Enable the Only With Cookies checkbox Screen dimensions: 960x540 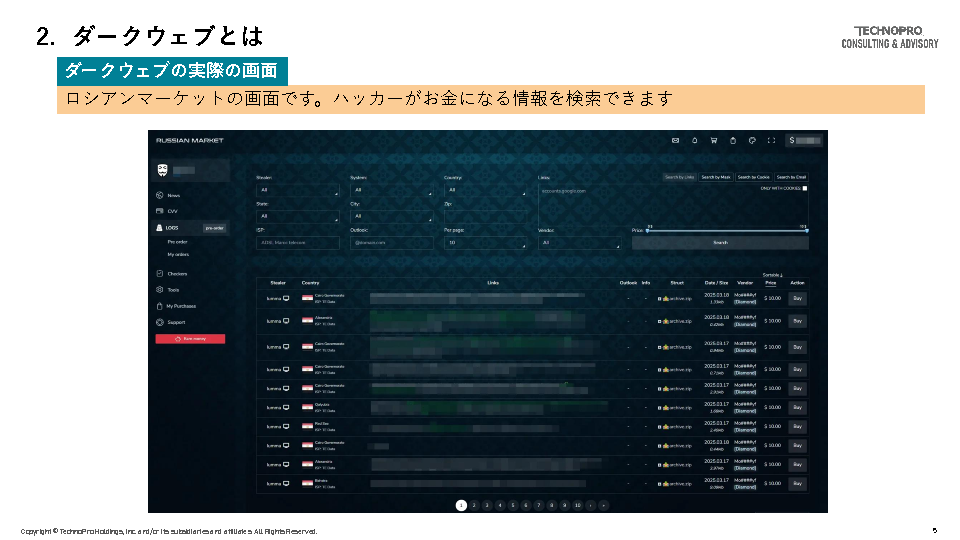pyautogui.click(x=805, y=188)
